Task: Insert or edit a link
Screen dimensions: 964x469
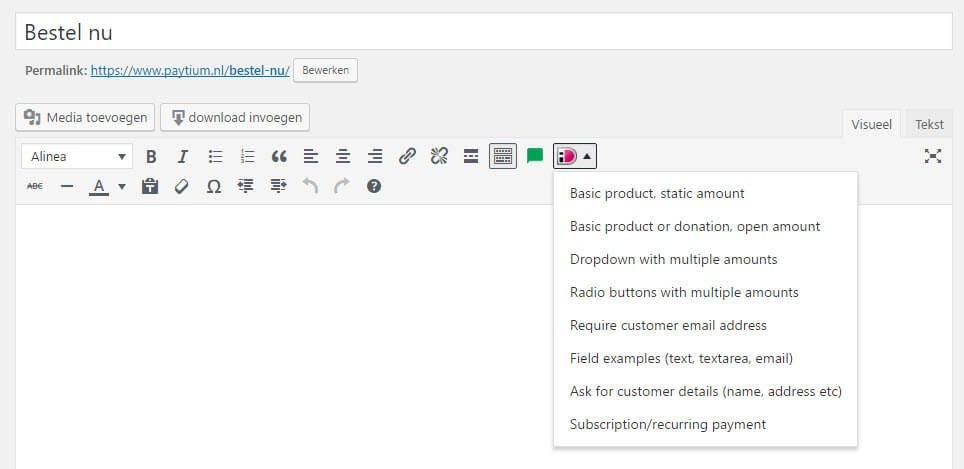Action: point(407,156)
